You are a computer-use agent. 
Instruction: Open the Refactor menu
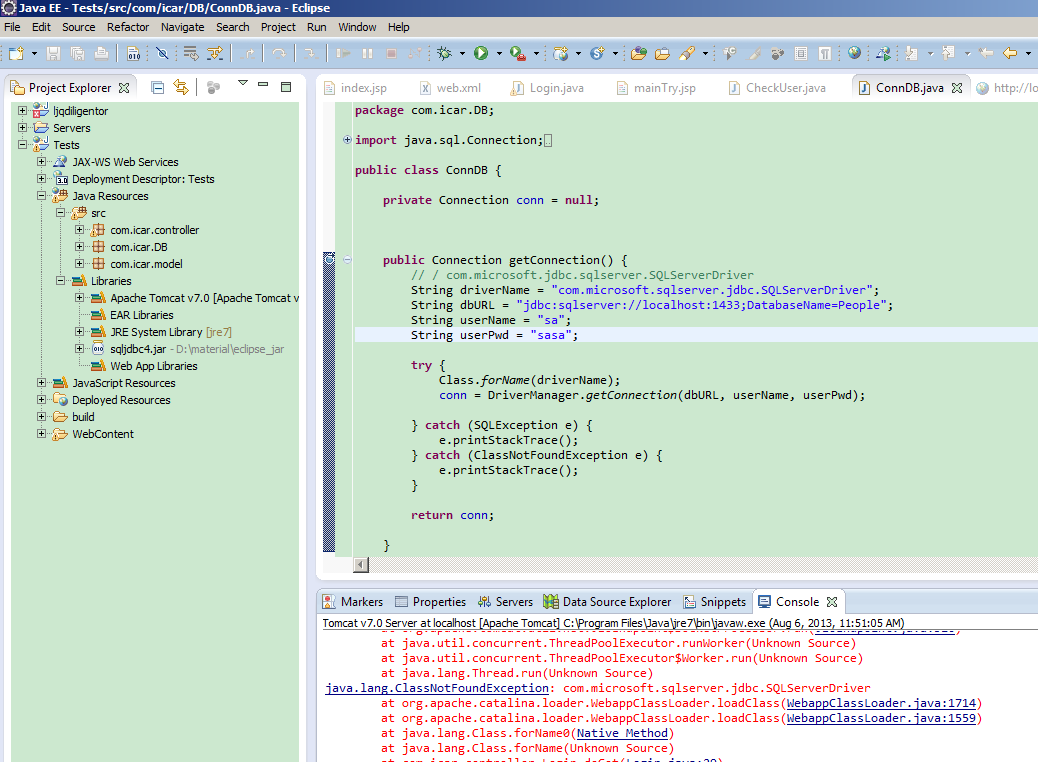(128, 27)
